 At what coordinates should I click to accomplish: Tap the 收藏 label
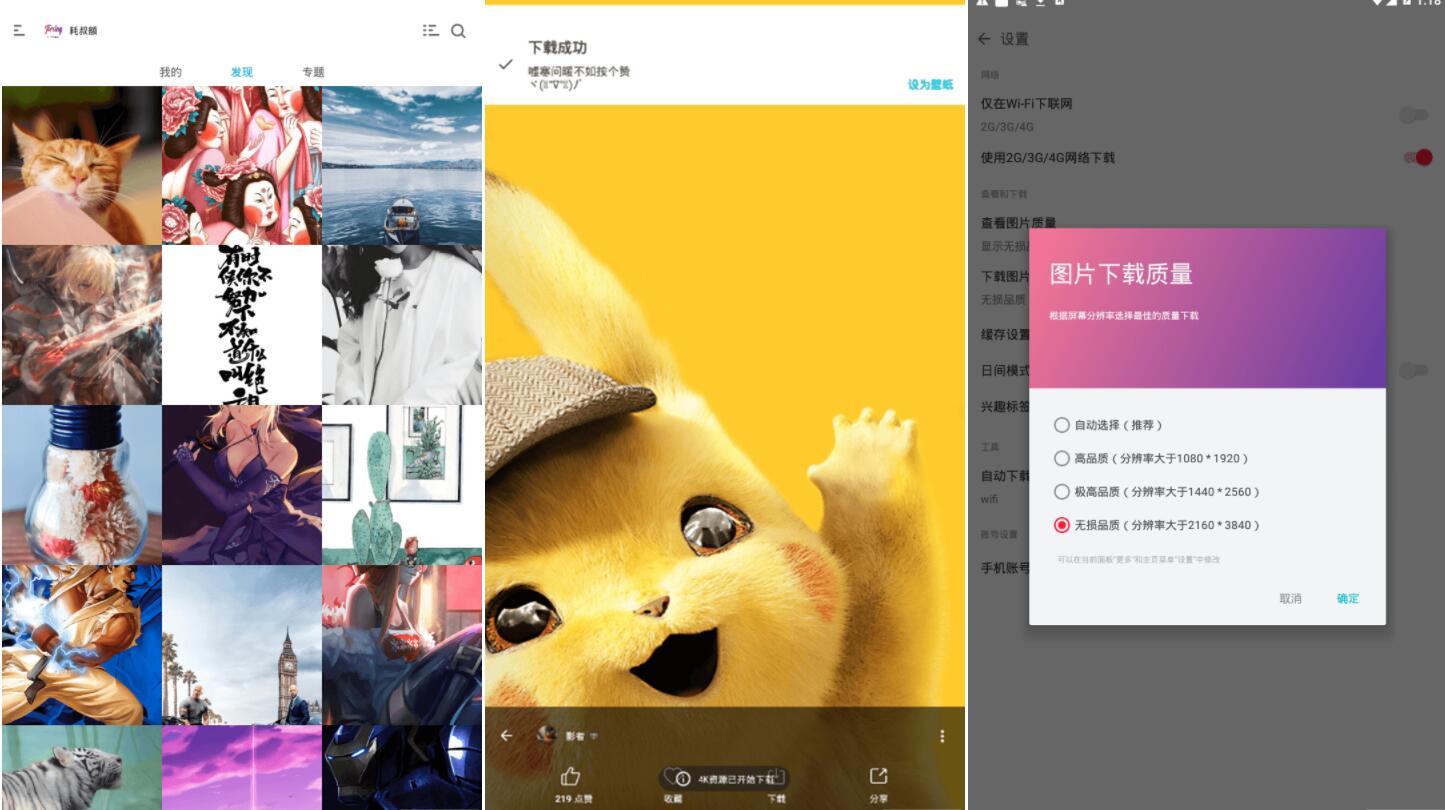tap(672, 799)
